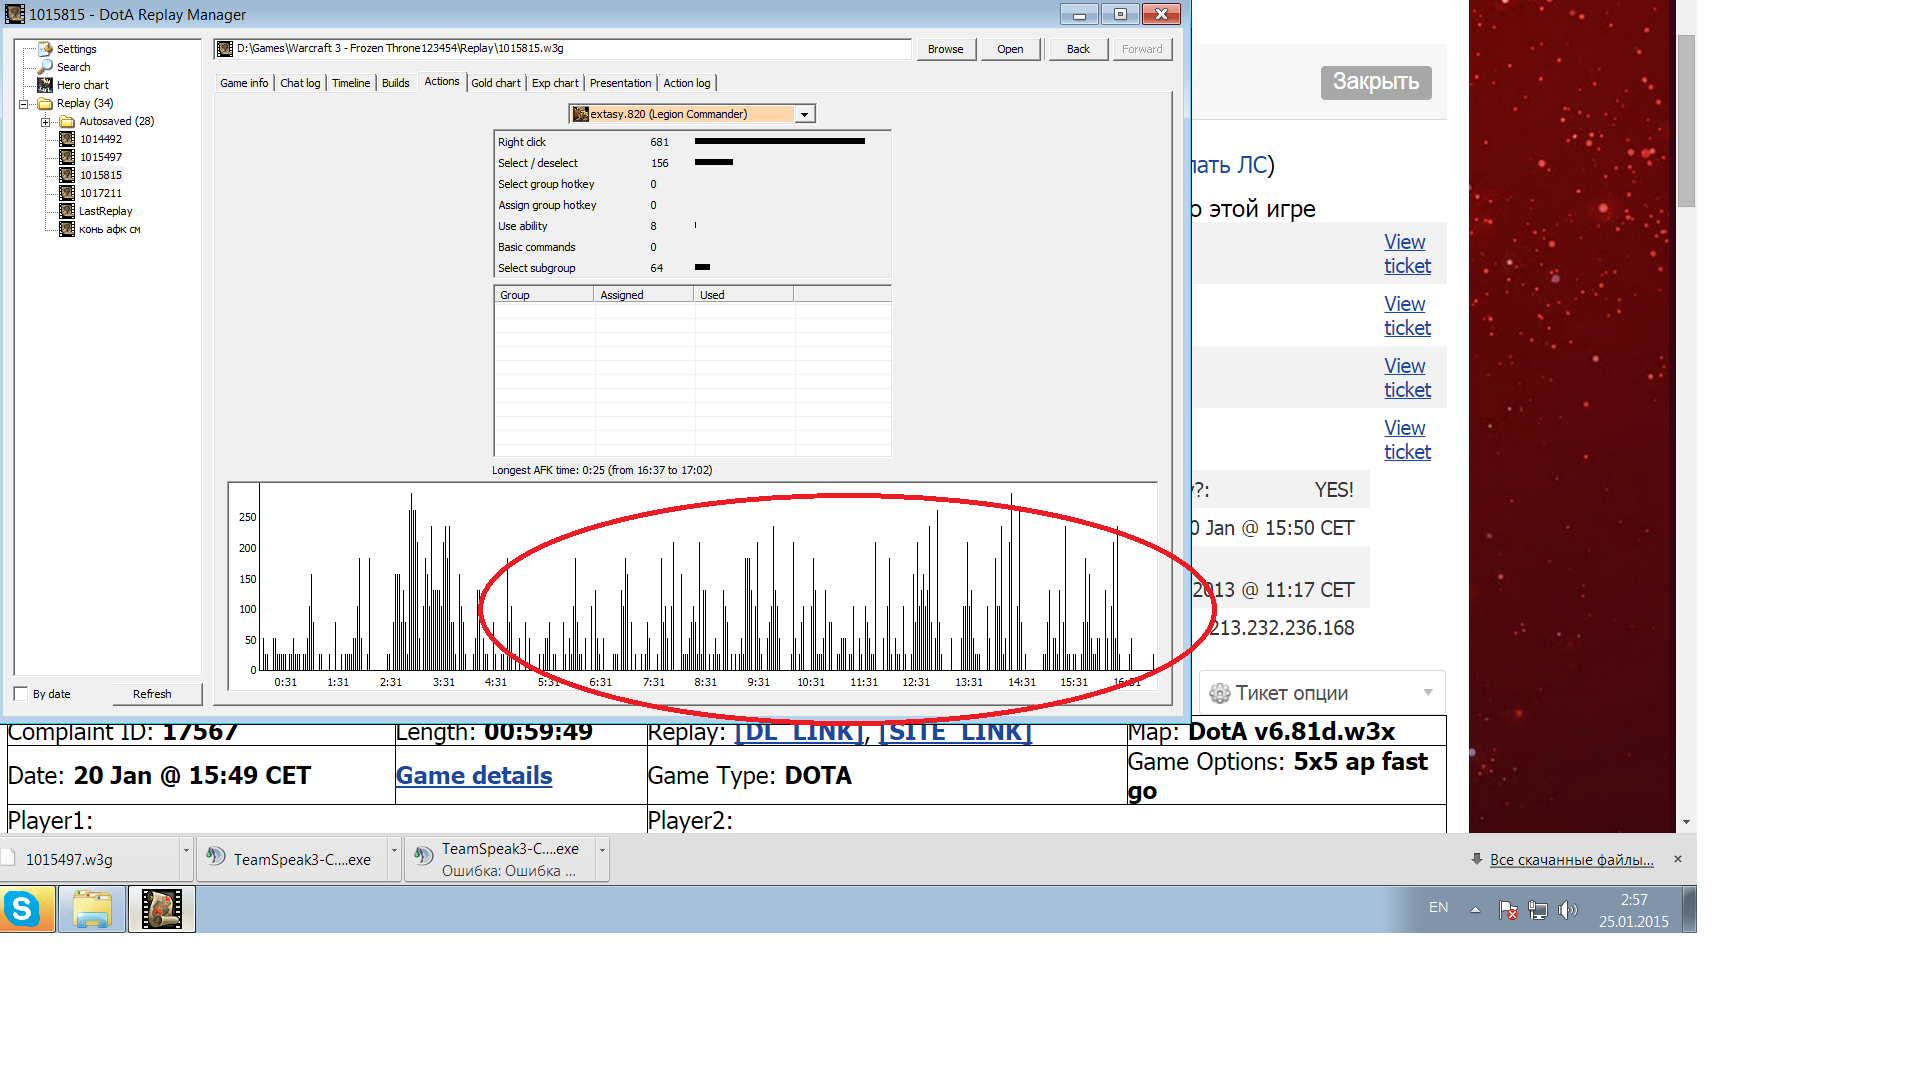The image size is (1920, 1080).
Task: Open the volume speaker tray icon
Action: point(1567,910)
